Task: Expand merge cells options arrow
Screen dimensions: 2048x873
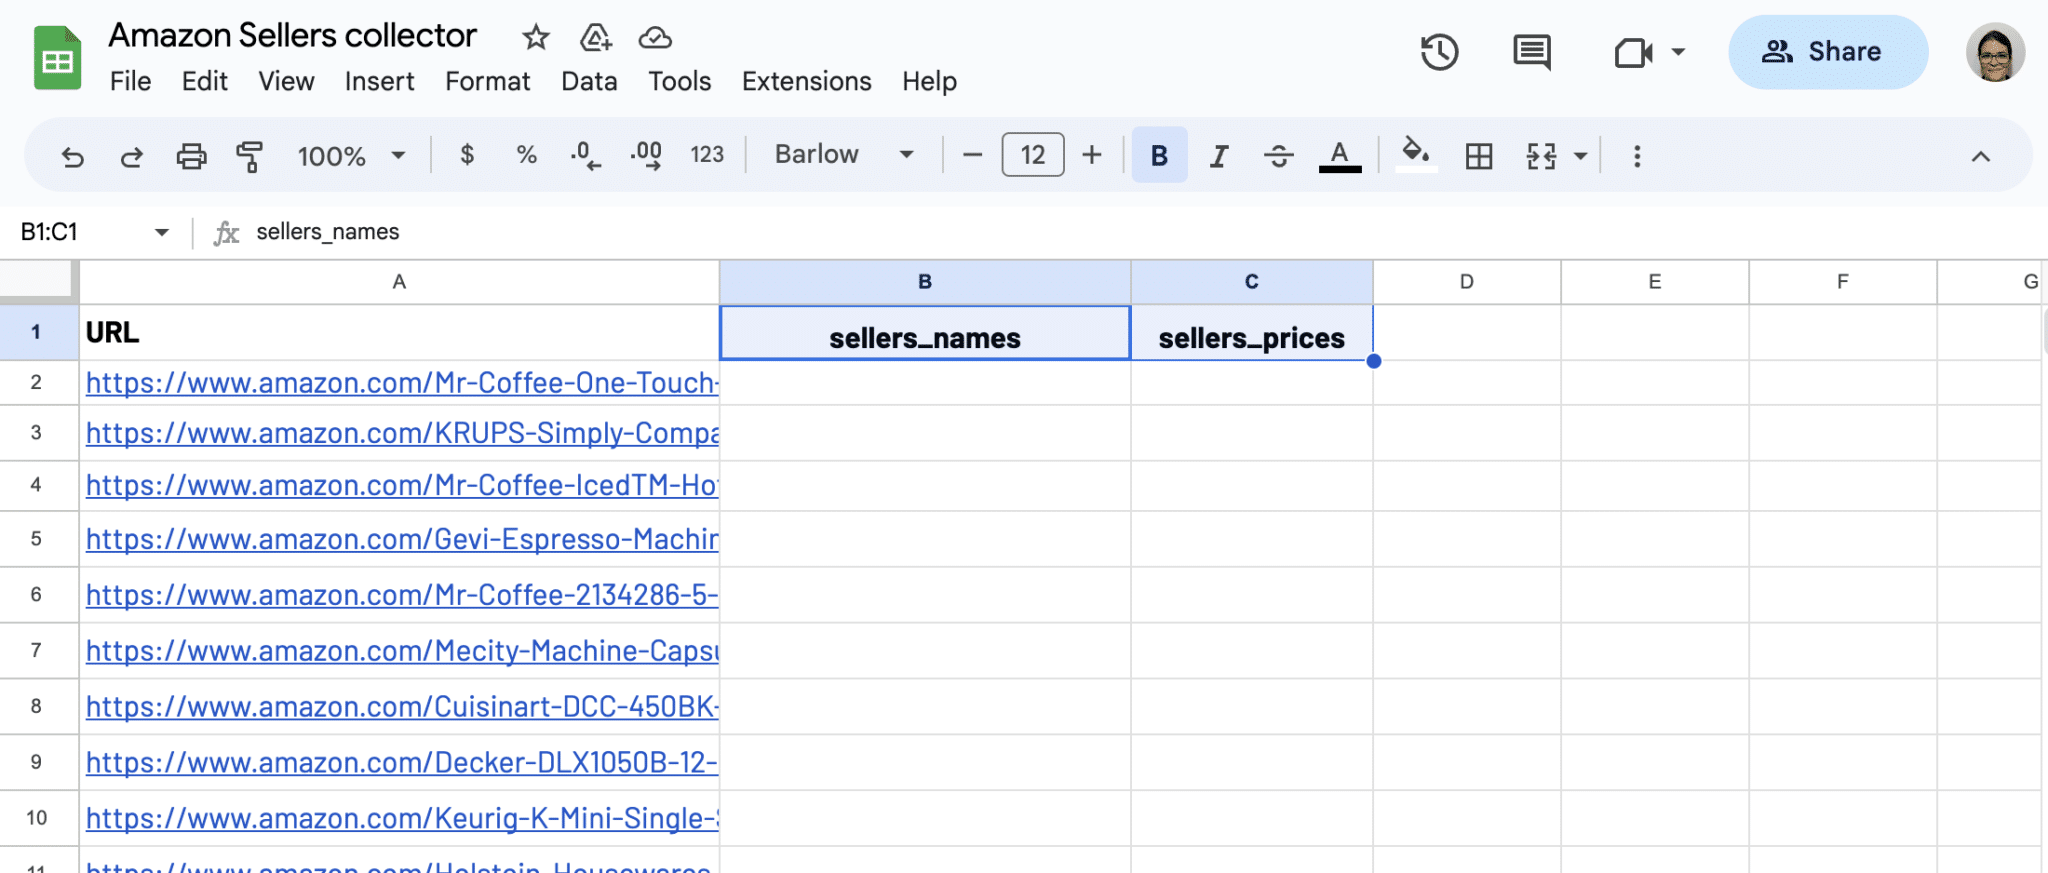Action: click(x=1581, y=156)
